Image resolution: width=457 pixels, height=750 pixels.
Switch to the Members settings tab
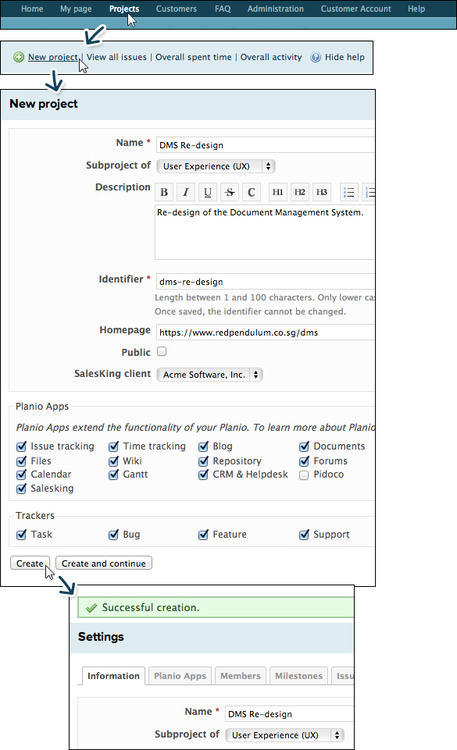(x=240, y=676)
